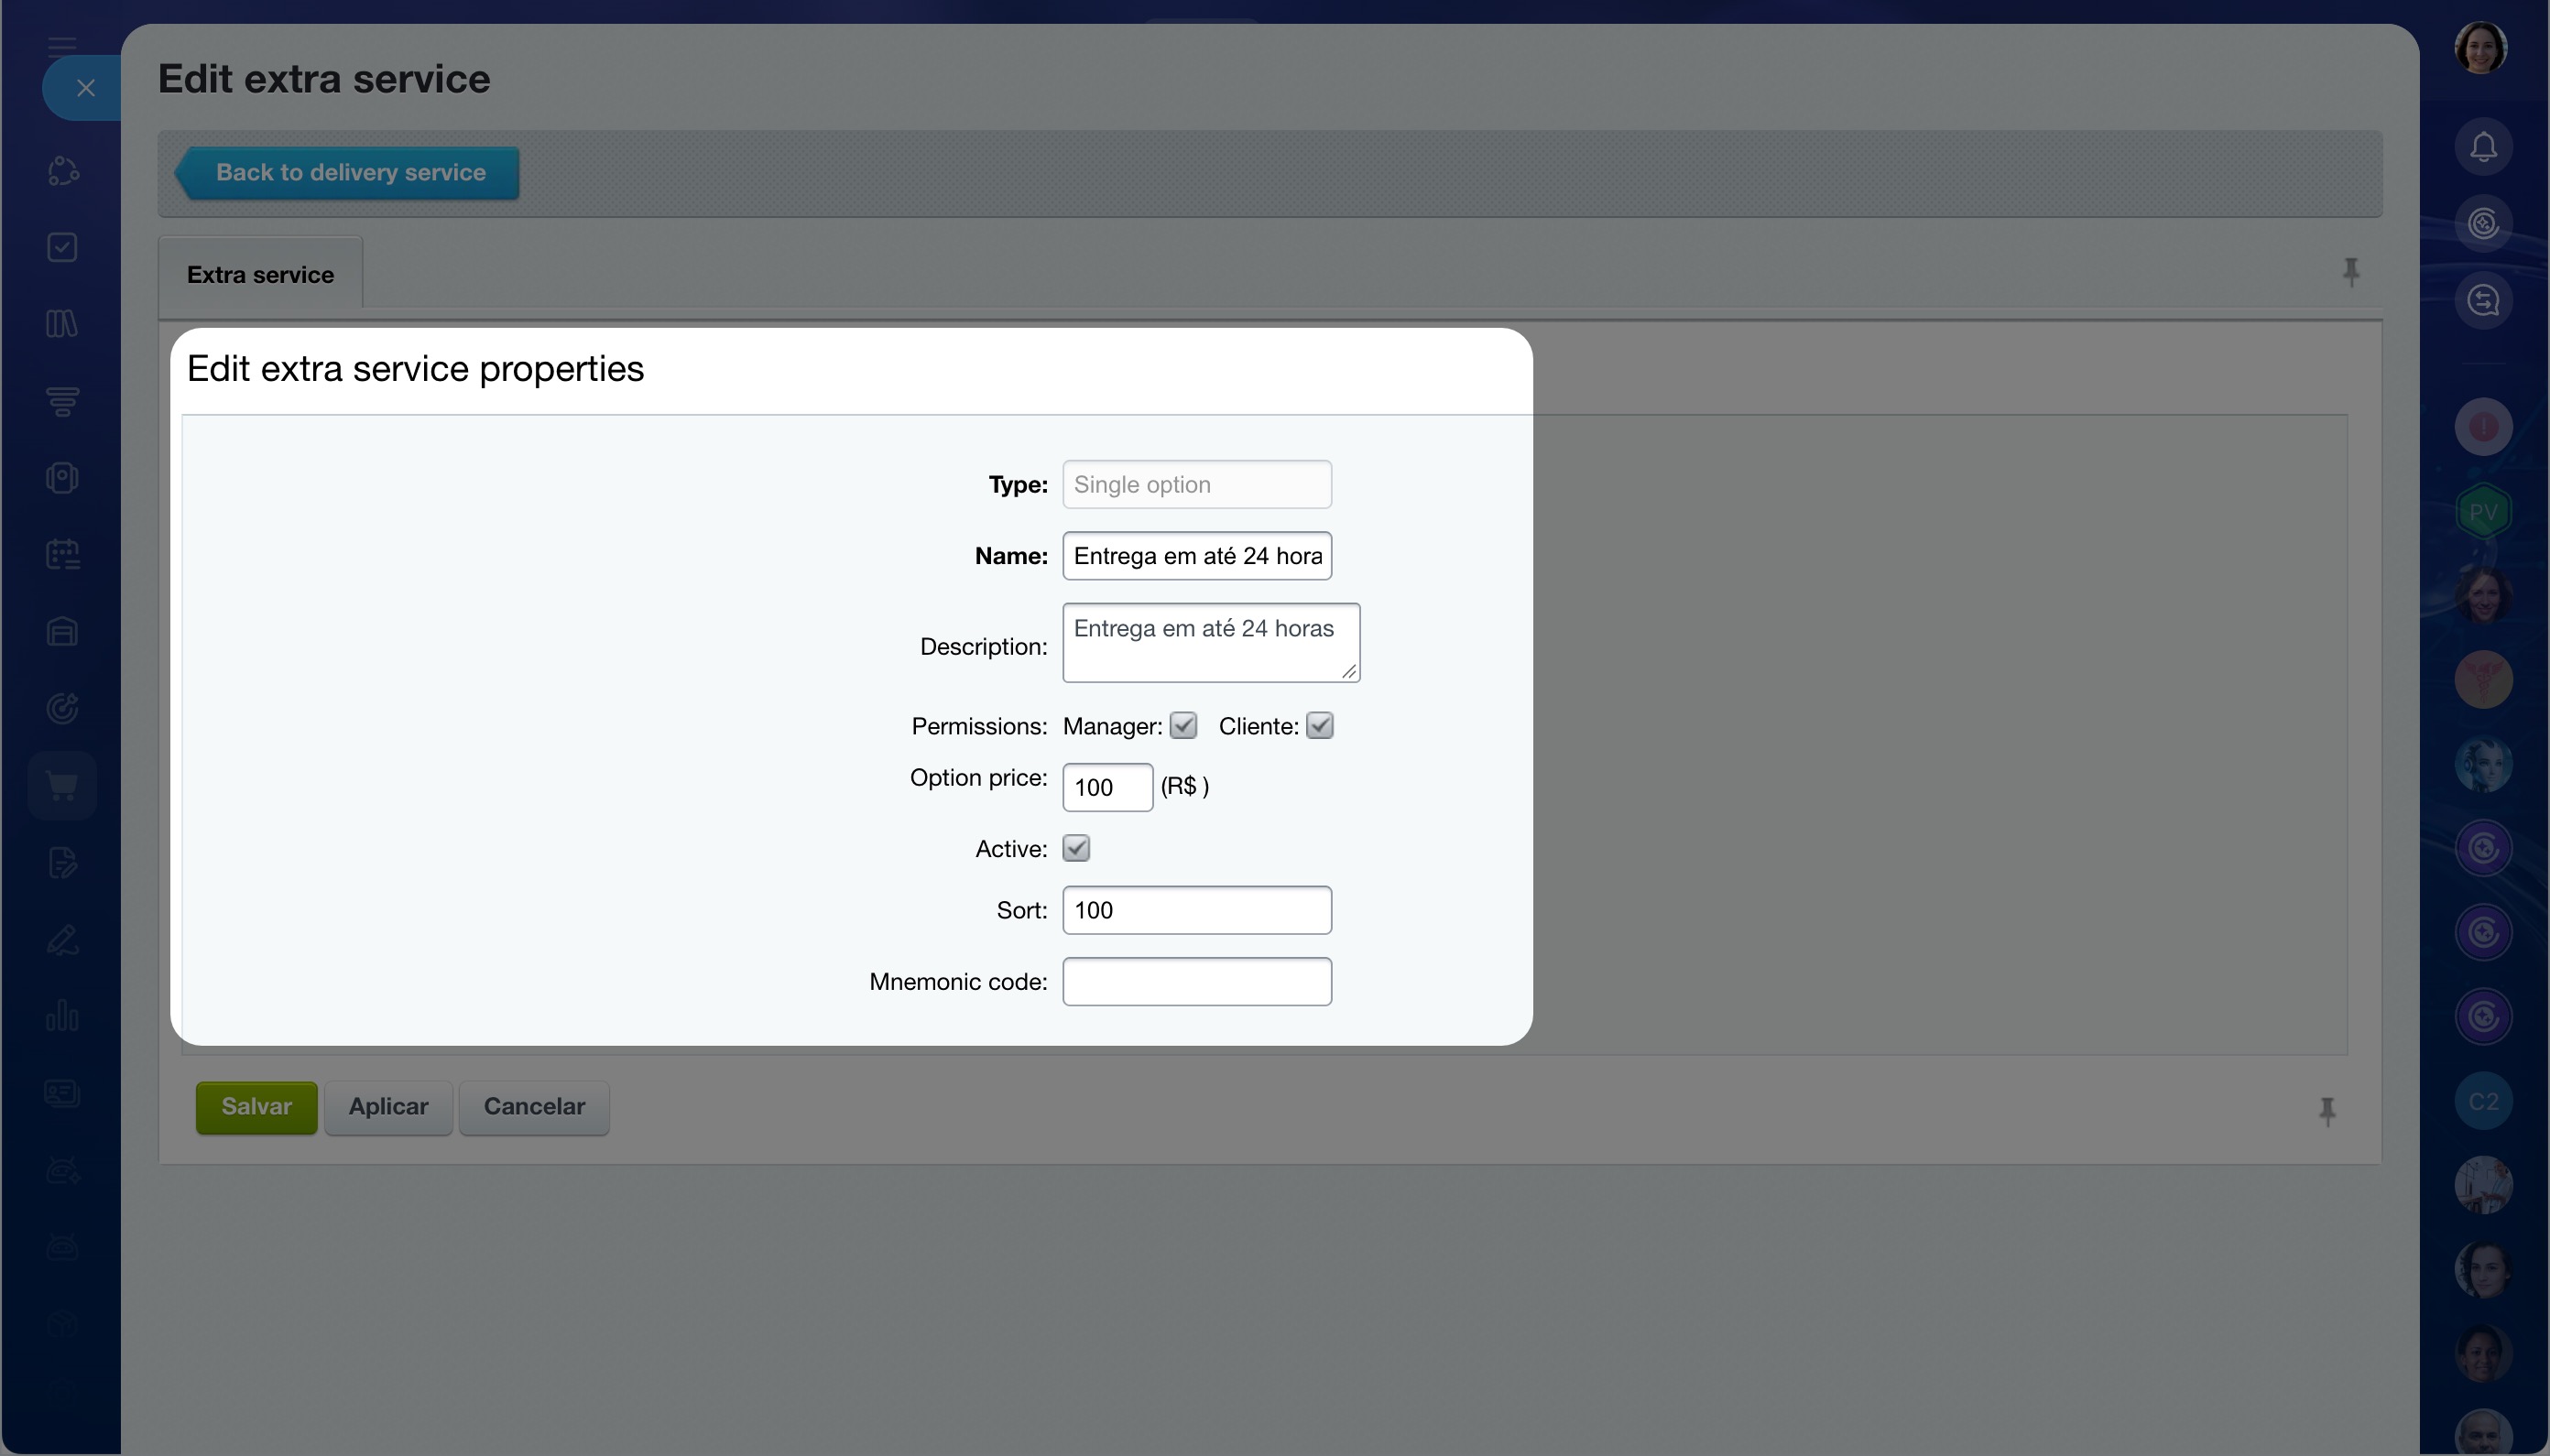
Task: Open the calendar icon in left sidebar
Action: tap(62, 554)
